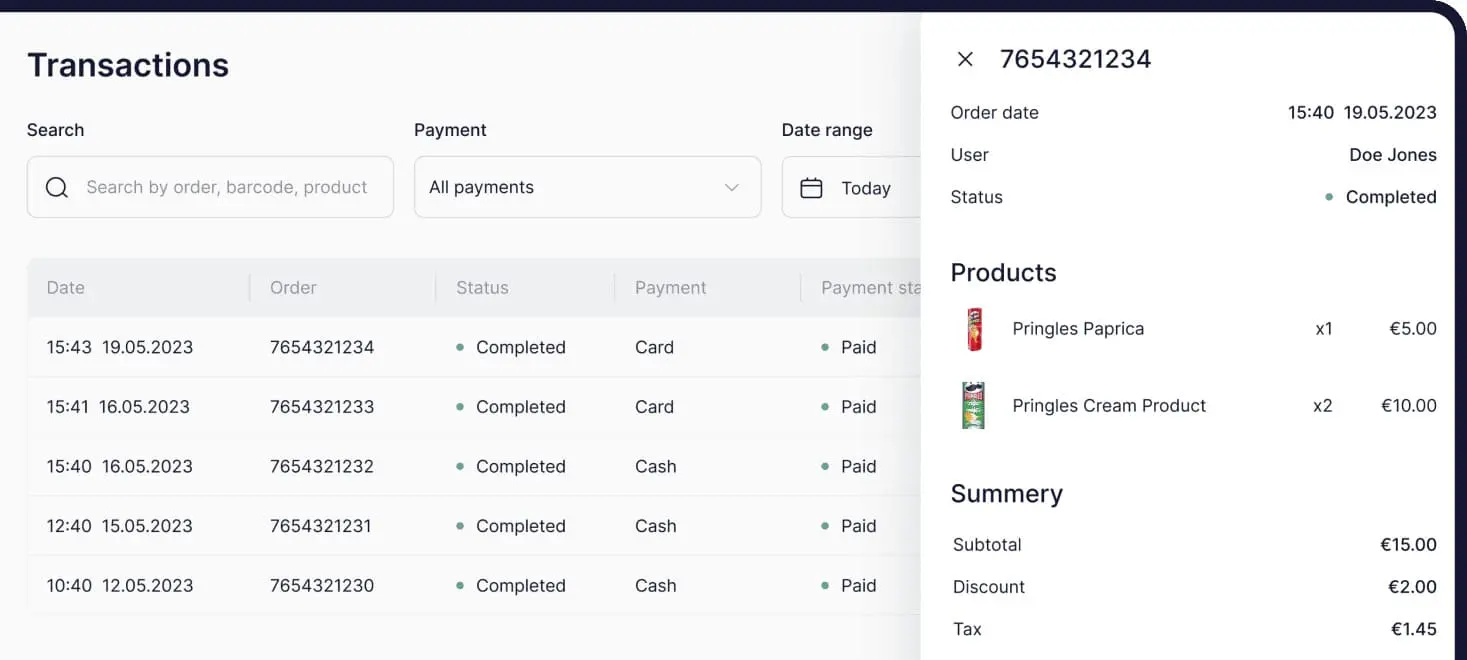This screenshot has height=660, width=1467.
Task: Focus the search by order, barcode field
Action: pyautogui.click(x=227, y=187)
